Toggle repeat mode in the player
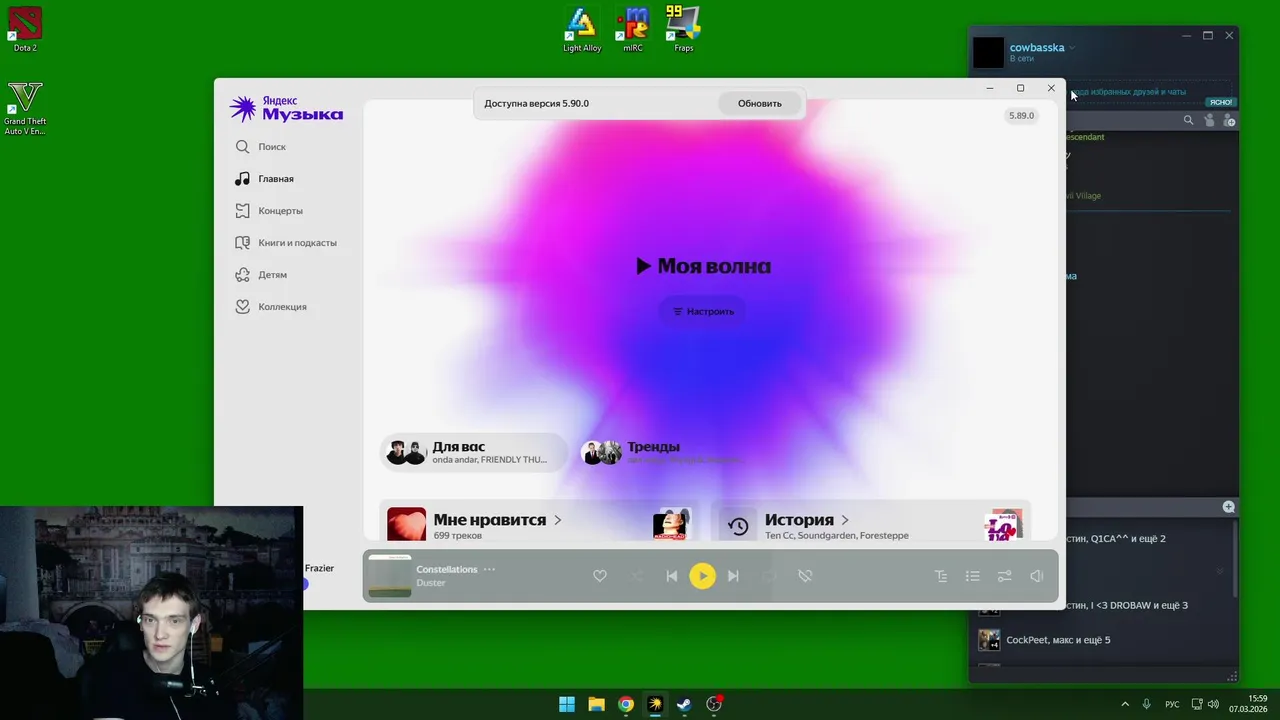1280x720 pixels. 768,576
